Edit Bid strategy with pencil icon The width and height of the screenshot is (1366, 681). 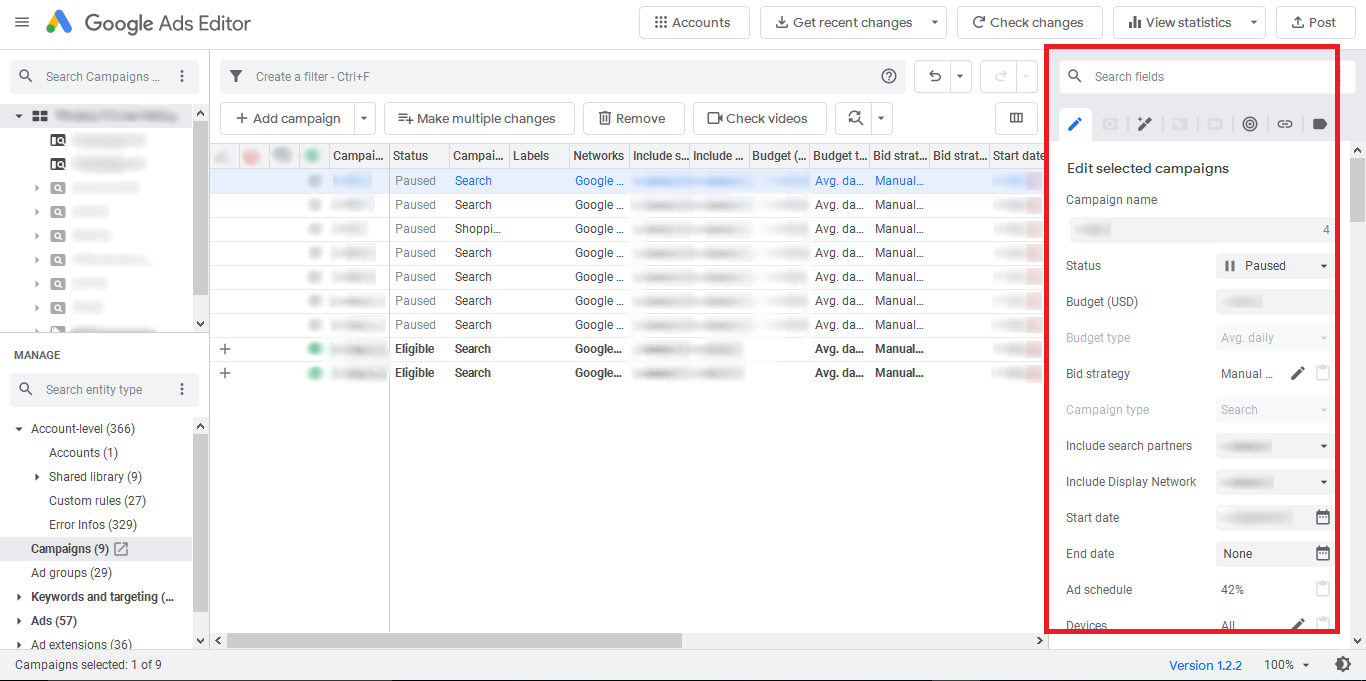pyautogui.click(x=1298, y=373)
